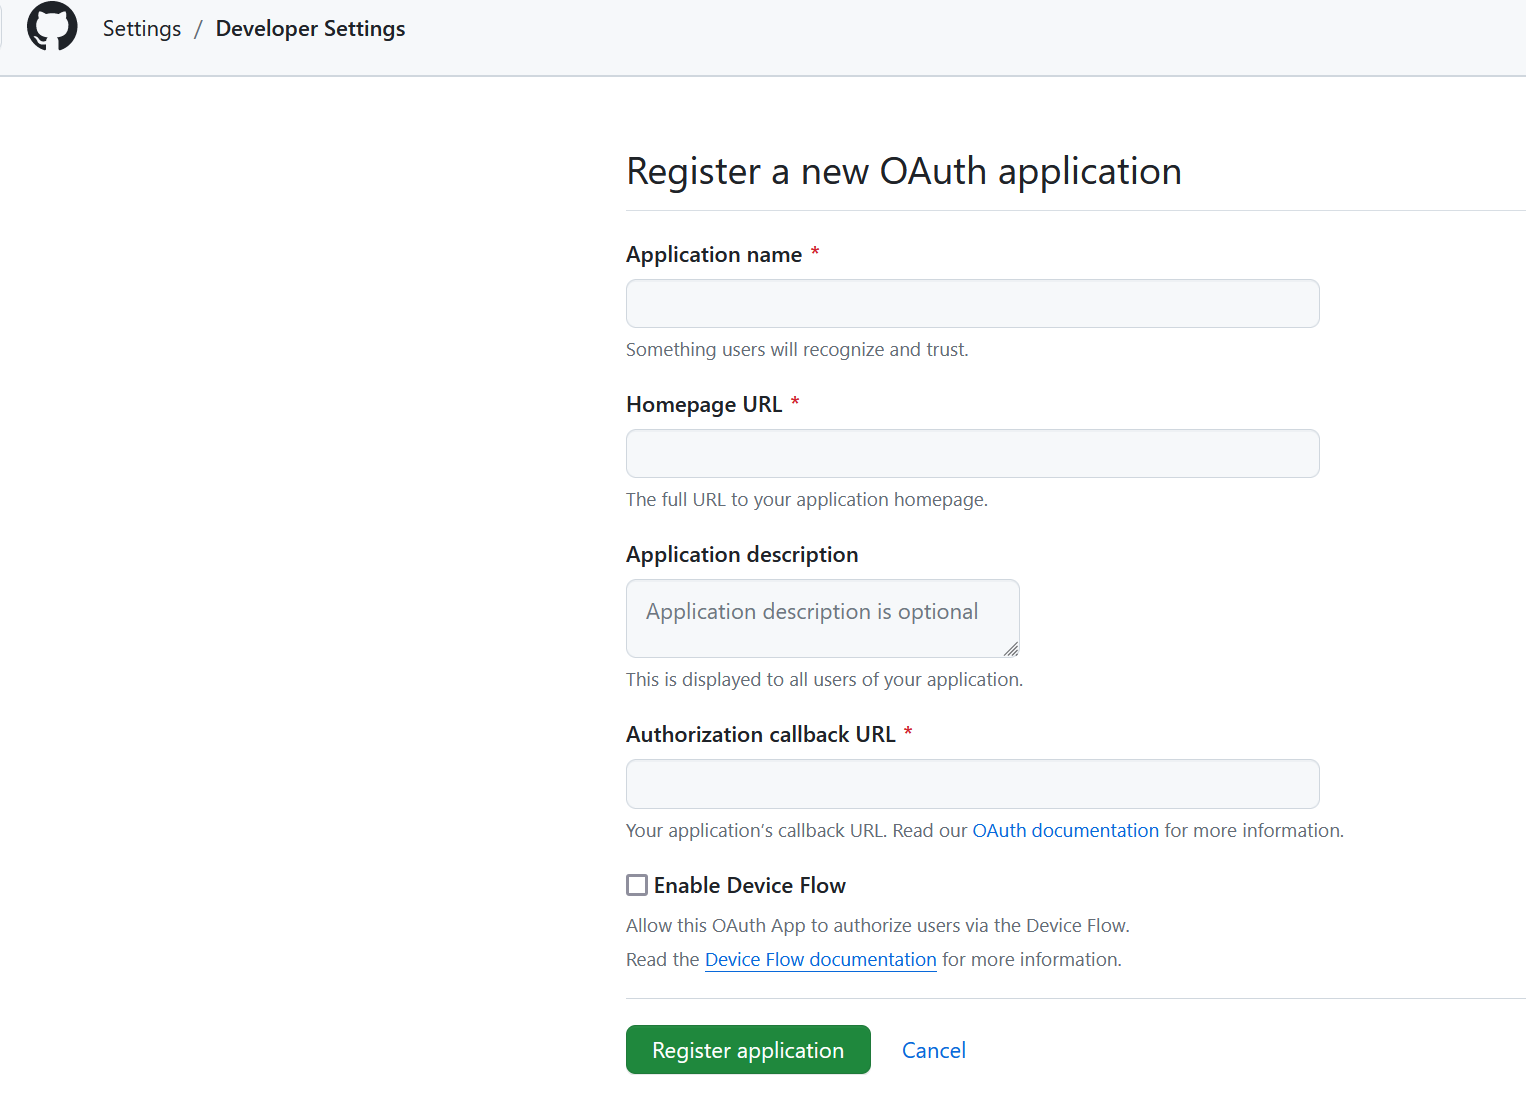Open the OAuth documentation link
1526x1096 pixels.
click(1065, 831)
